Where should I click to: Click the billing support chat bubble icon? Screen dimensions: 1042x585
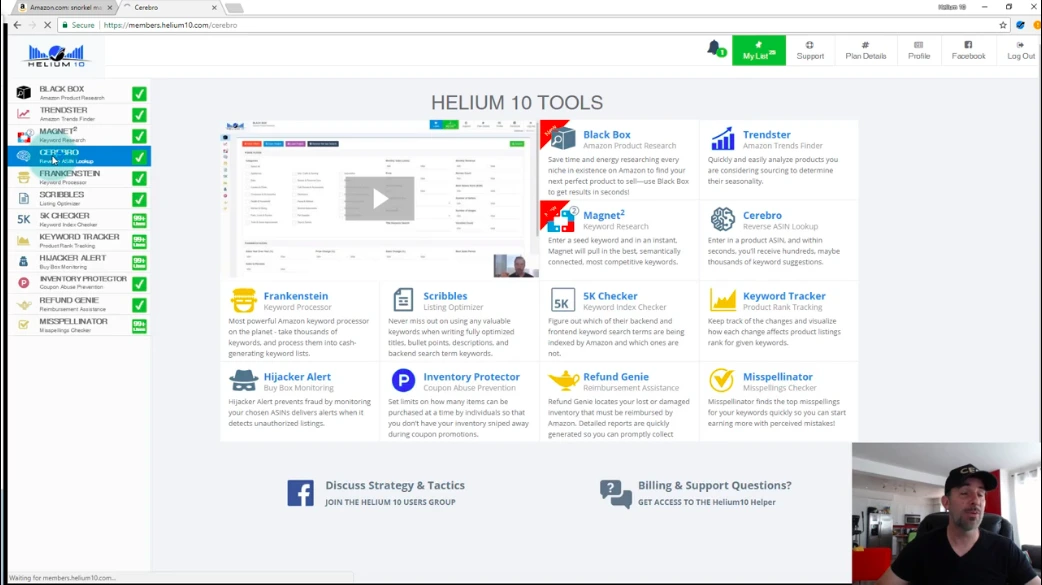(615, 494)
